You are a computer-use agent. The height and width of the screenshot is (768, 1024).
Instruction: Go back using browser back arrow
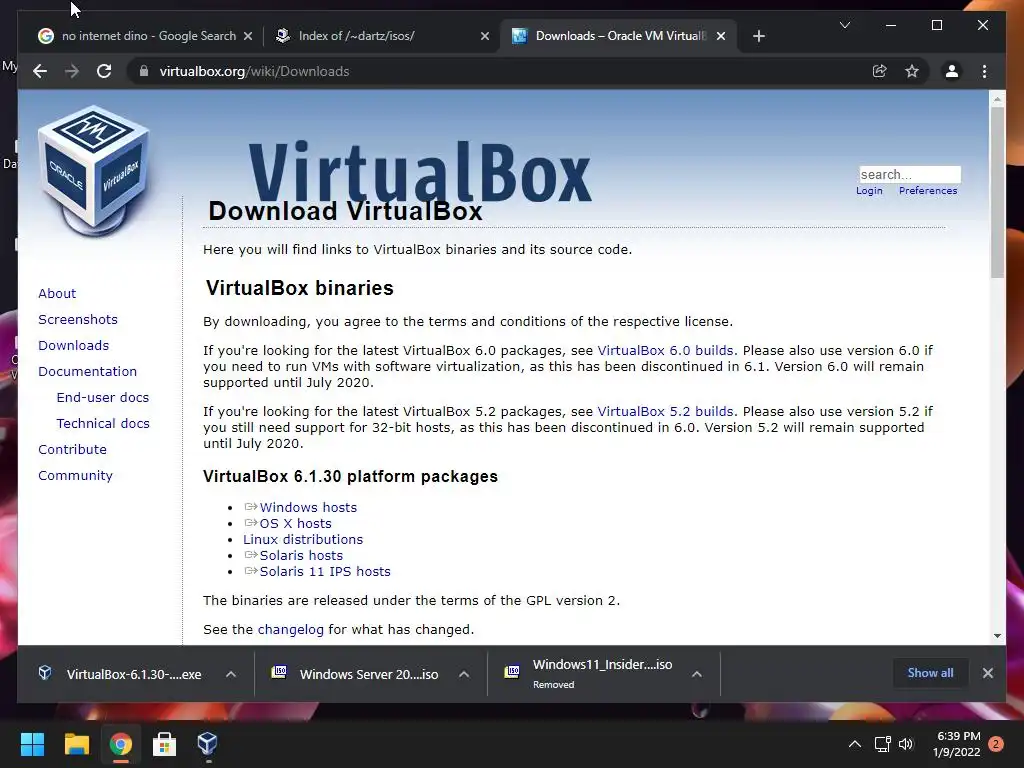coord(40,71)
